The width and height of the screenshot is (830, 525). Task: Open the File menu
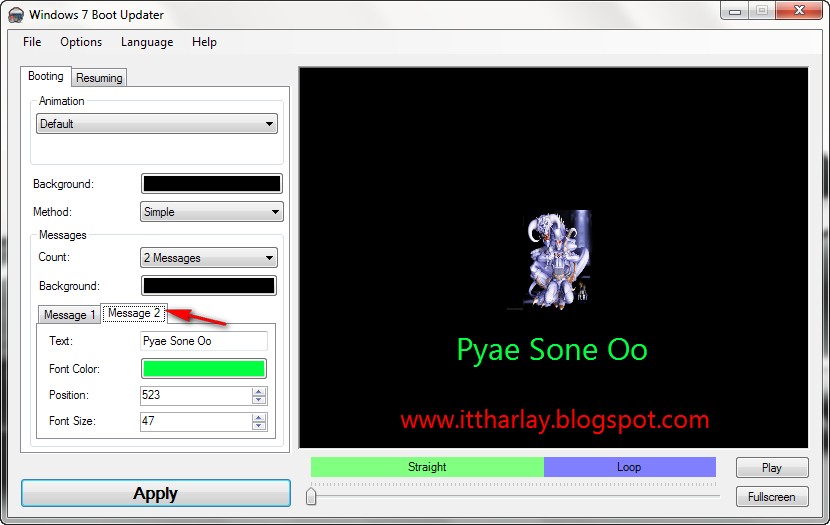[x=32, y=42]
